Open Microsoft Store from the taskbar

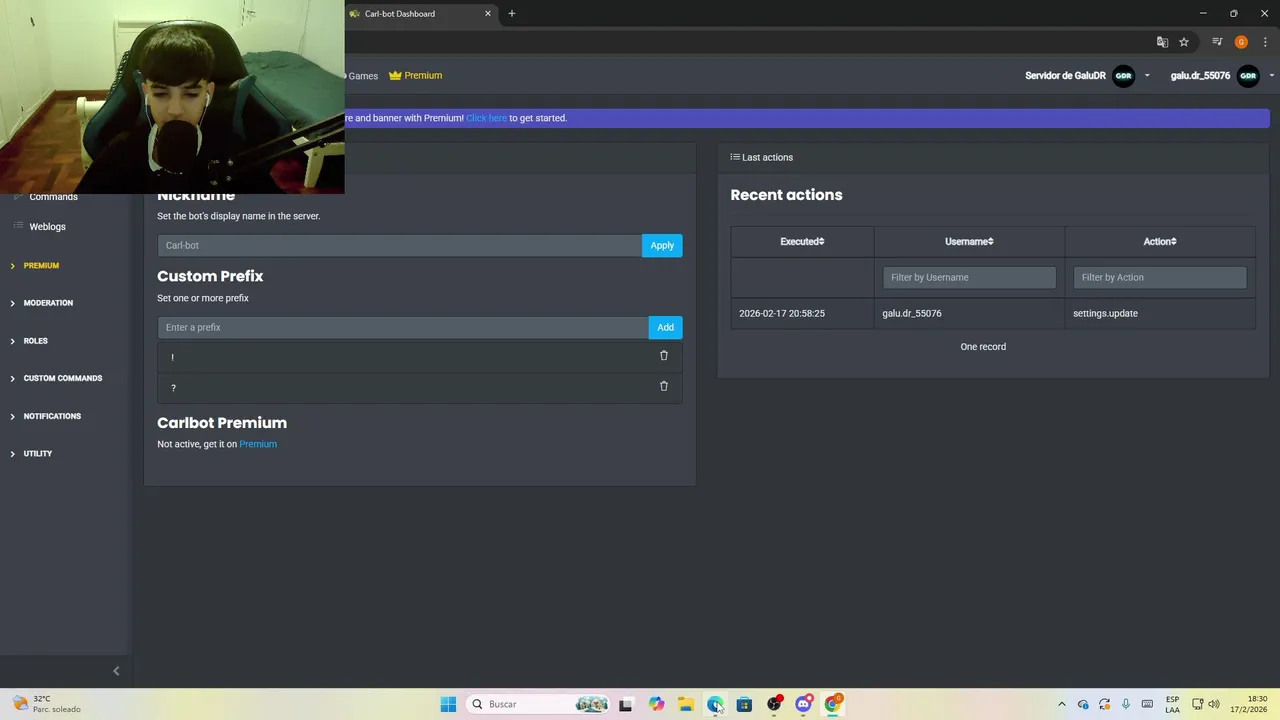[744, 704]
